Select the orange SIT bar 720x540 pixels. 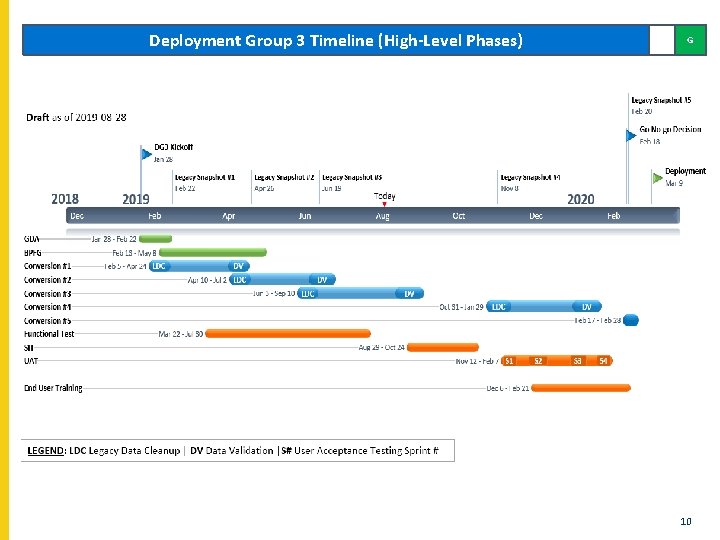point(443,347)
